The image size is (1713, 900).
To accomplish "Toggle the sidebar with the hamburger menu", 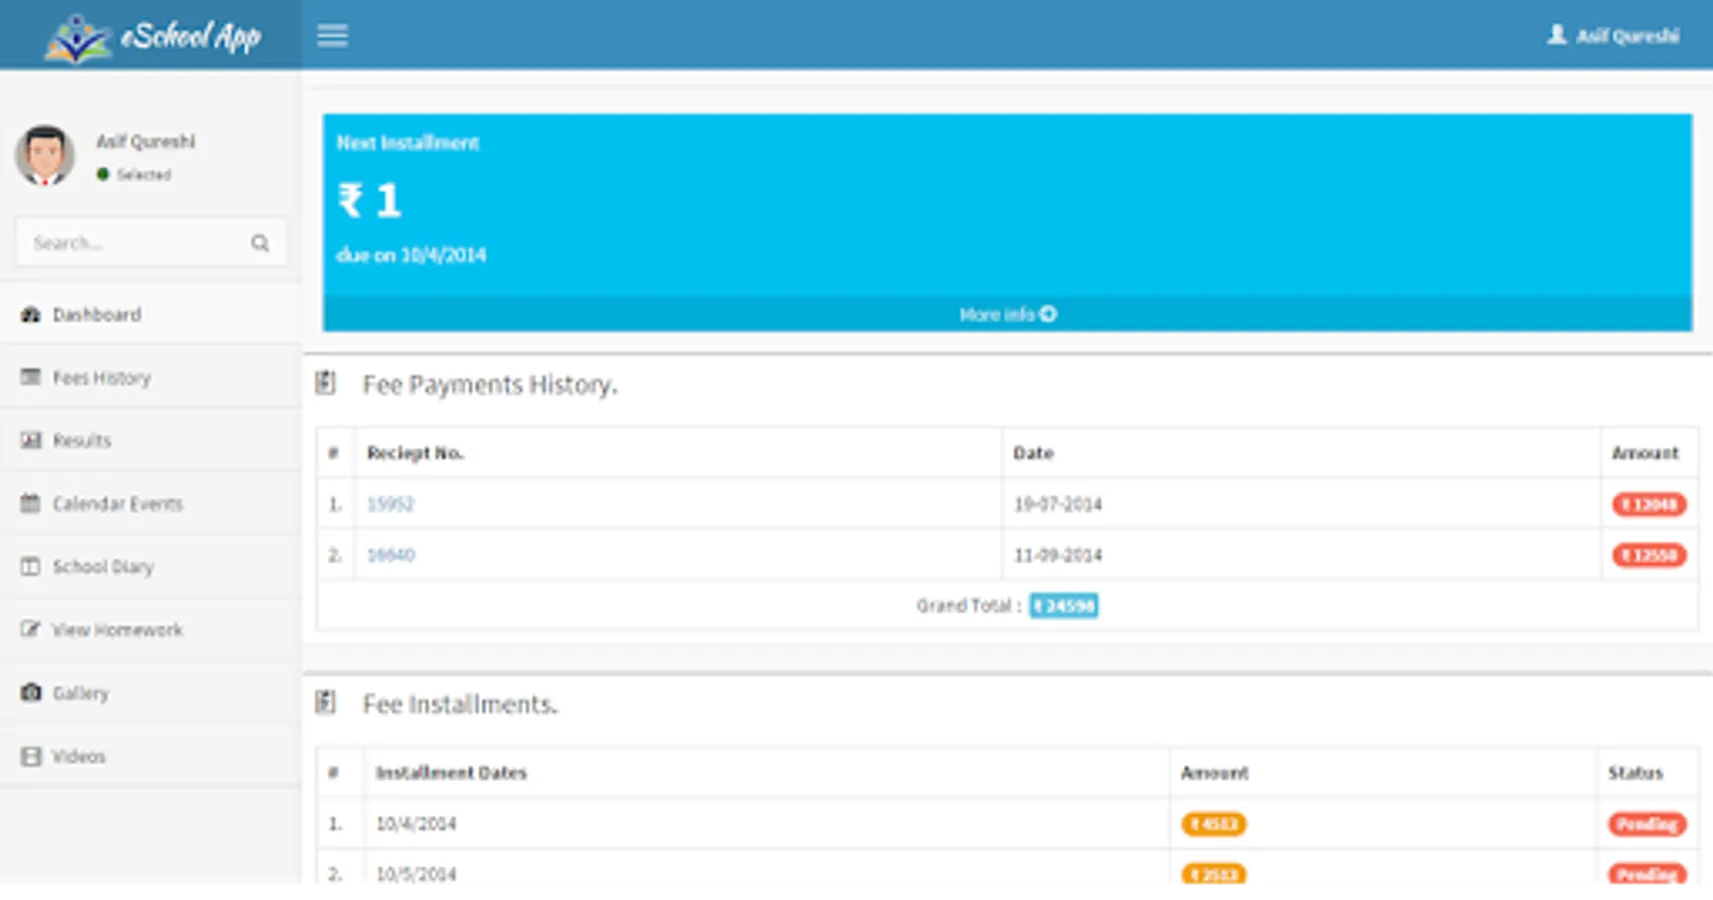I will click(x=332, y=36).
